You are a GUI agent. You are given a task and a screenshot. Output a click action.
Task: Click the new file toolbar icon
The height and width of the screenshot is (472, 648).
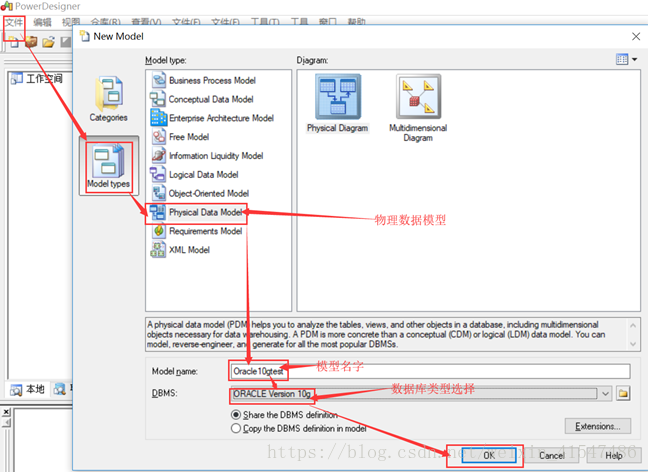click(x=13, y=41)
